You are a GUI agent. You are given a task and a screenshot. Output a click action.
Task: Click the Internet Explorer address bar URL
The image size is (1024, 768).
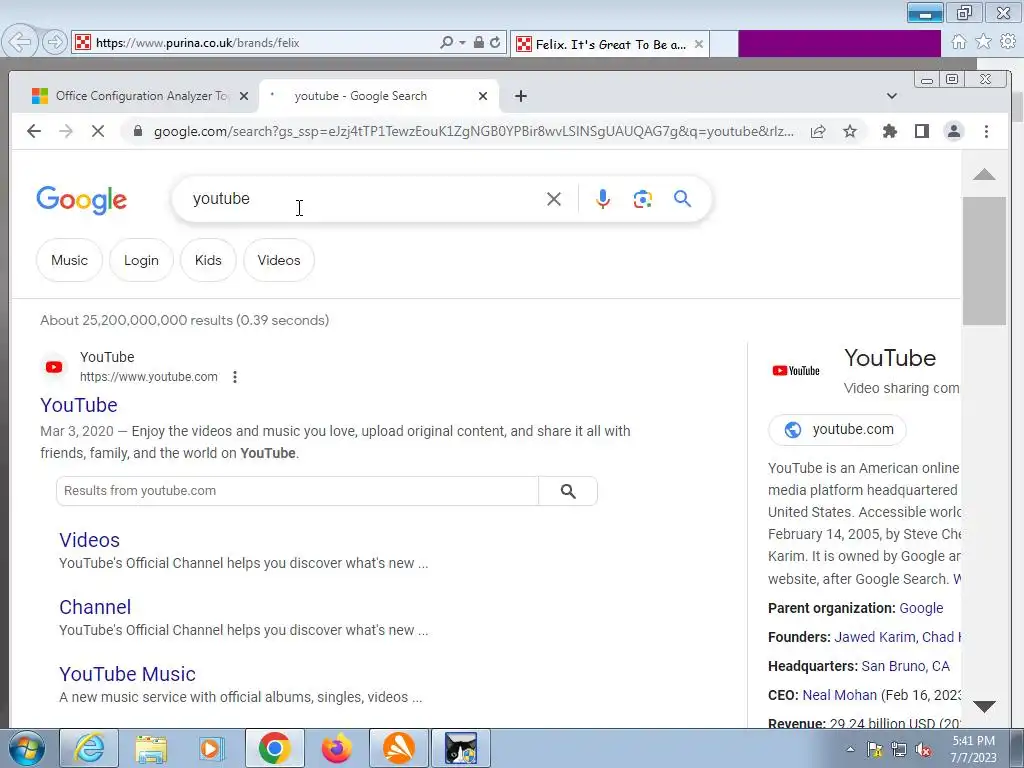(x=261, y=42)
